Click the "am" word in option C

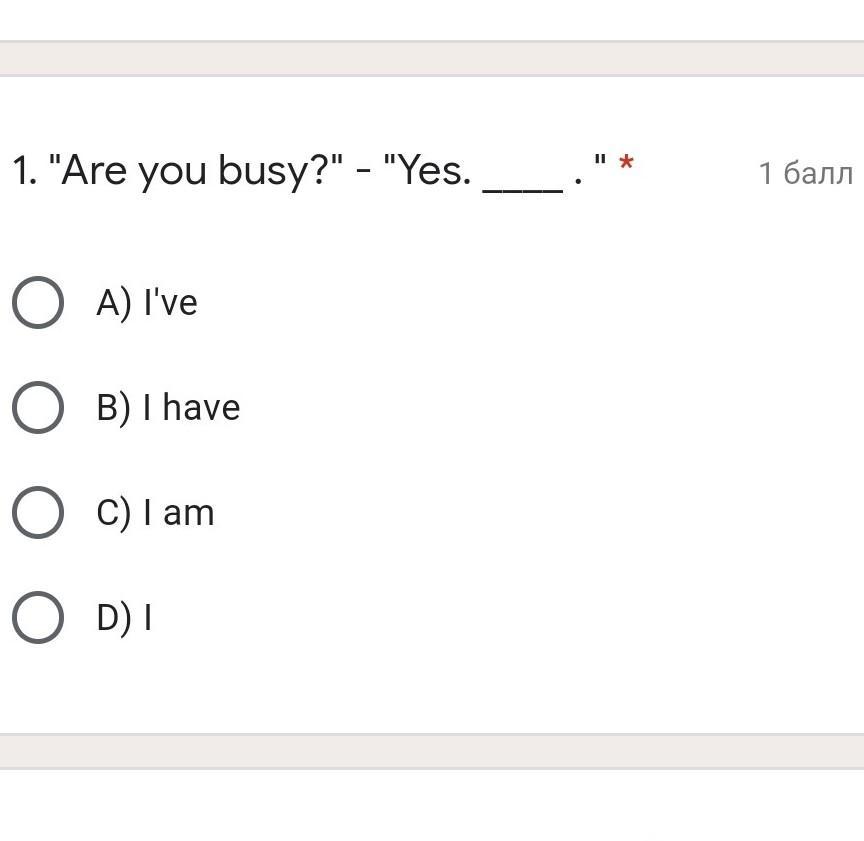pyautogui.click(x=189, y=514)
